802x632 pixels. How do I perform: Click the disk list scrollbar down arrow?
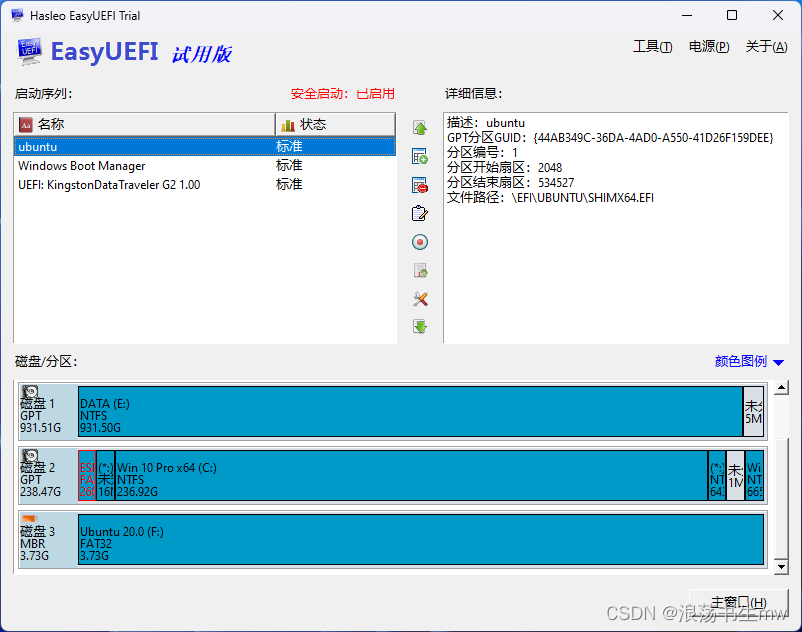[x=781, y=567]
